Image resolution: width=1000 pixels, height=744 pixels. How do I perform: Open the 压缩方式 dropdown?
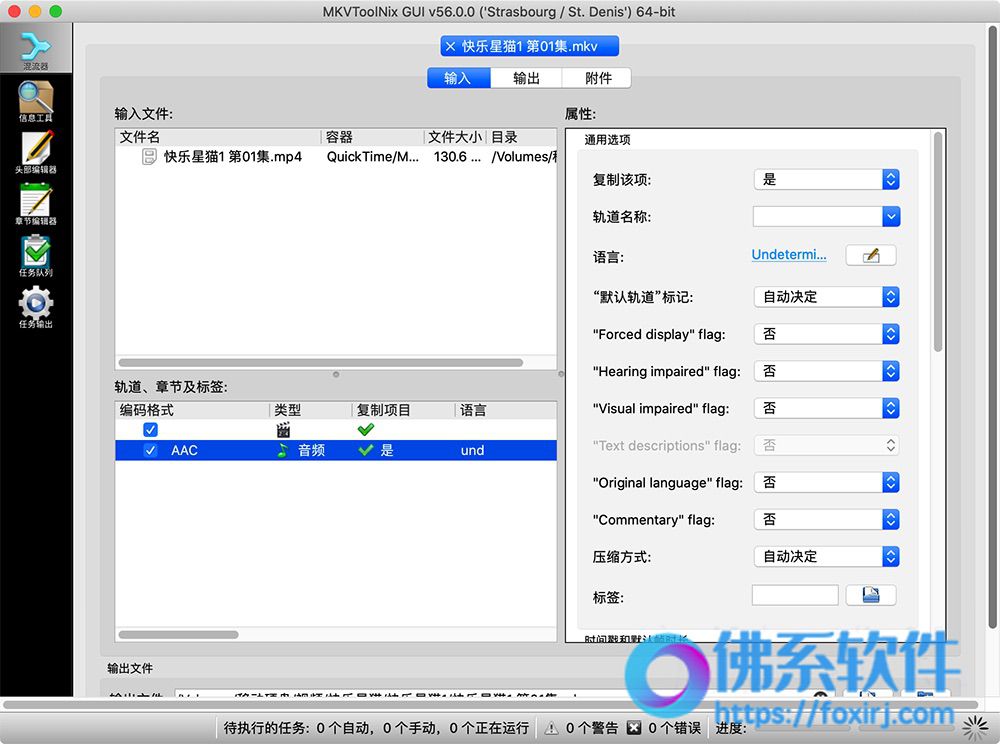point(827,557)
